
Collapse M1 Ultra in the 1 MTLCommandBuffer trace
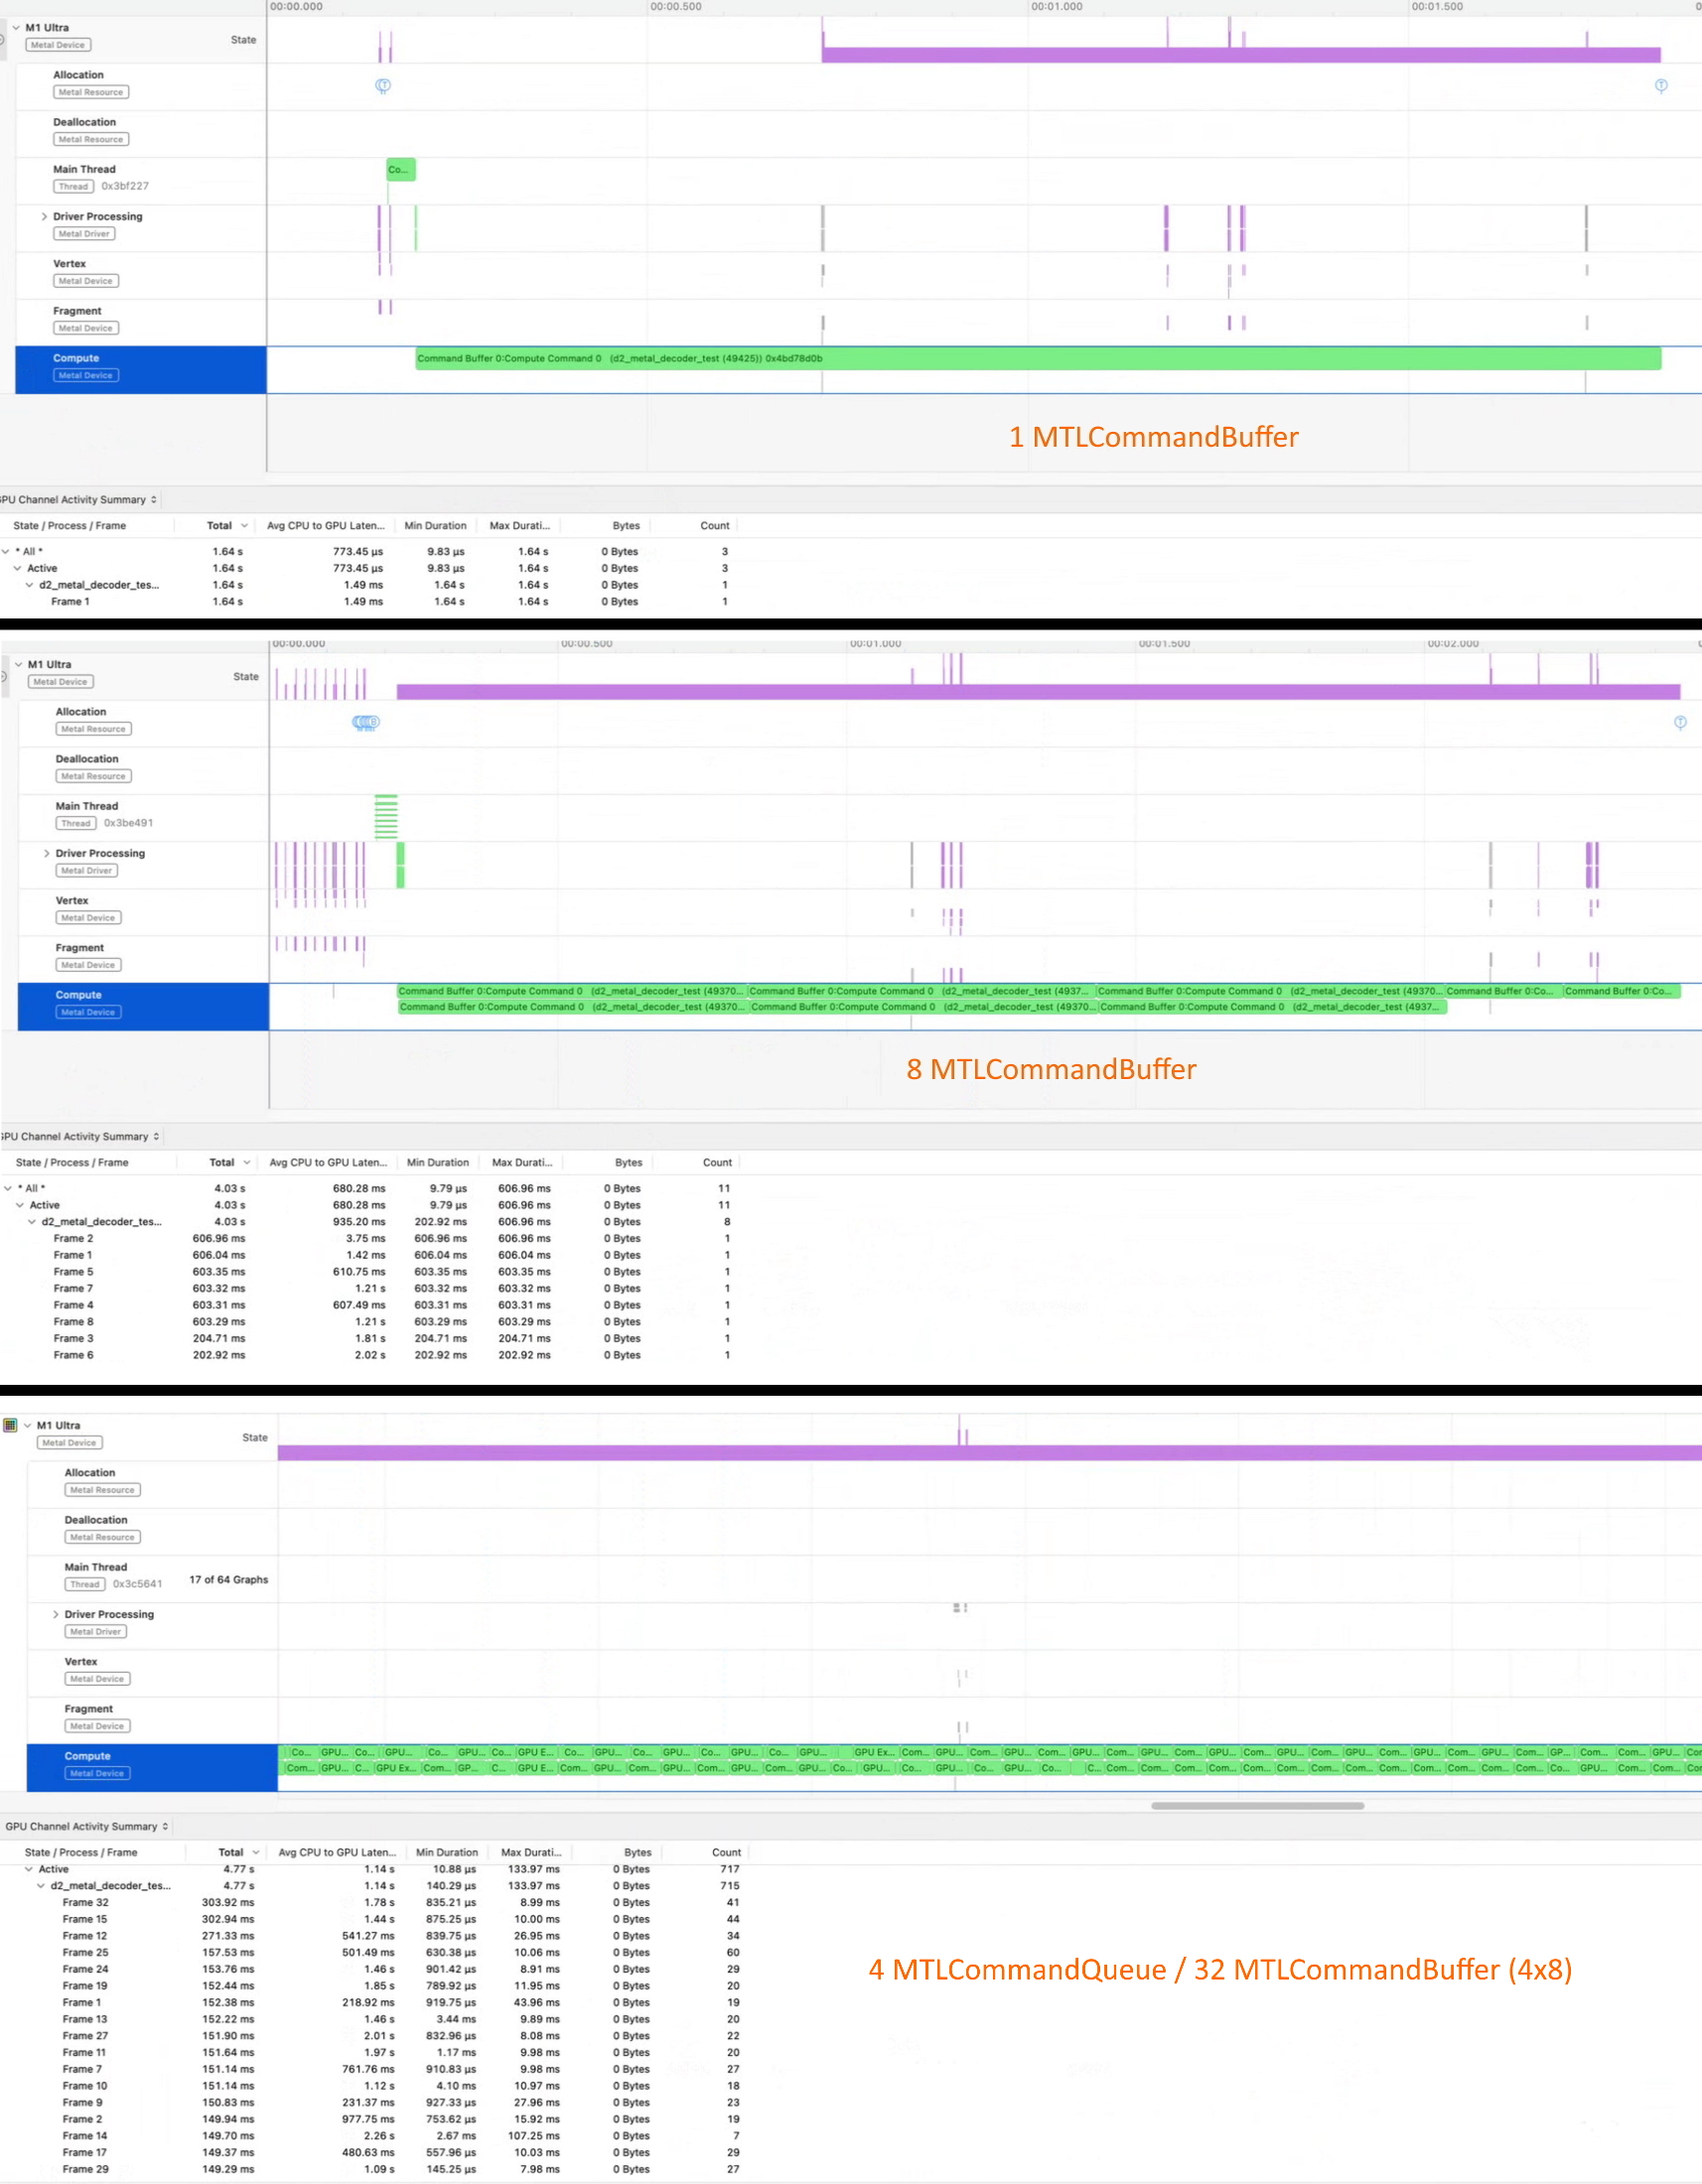coord(16,28)
